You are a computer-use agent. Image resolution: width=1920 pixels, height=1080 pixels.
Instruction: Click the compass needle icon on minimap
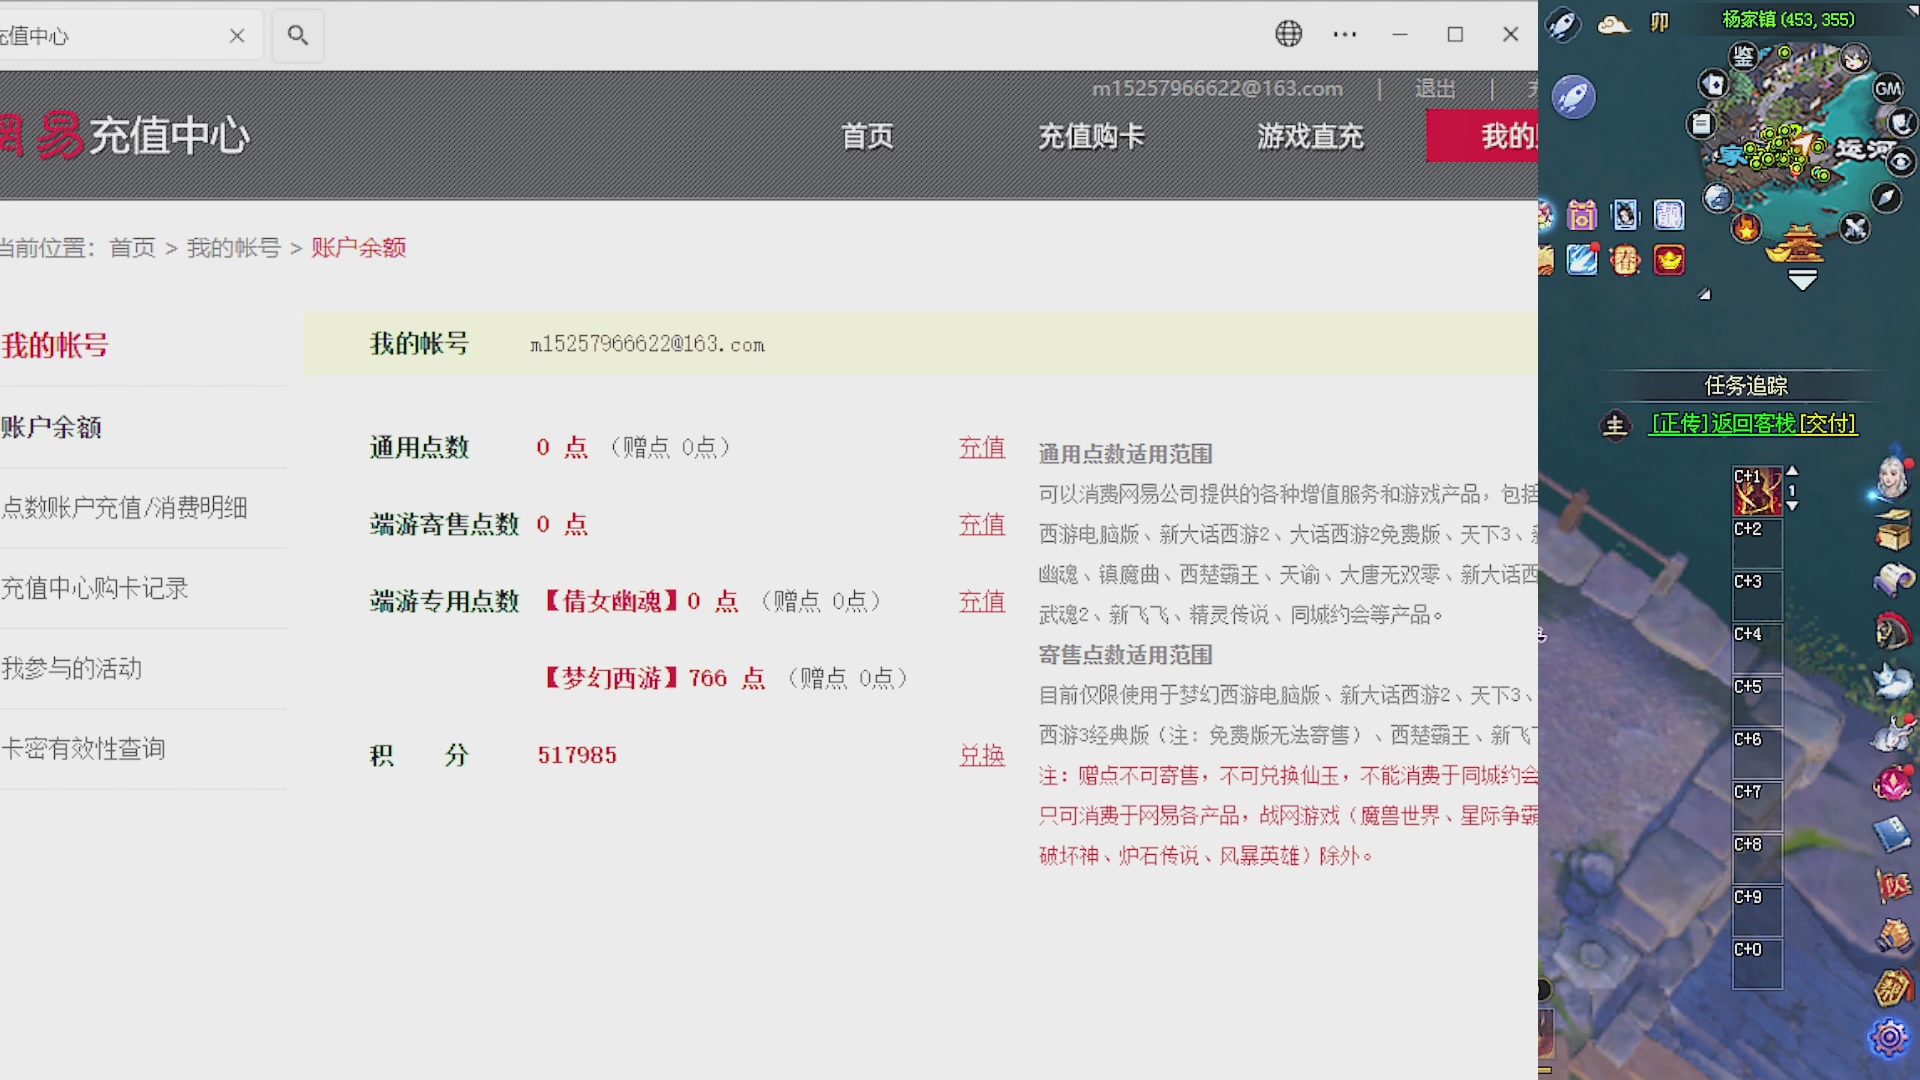(1886, 198)
